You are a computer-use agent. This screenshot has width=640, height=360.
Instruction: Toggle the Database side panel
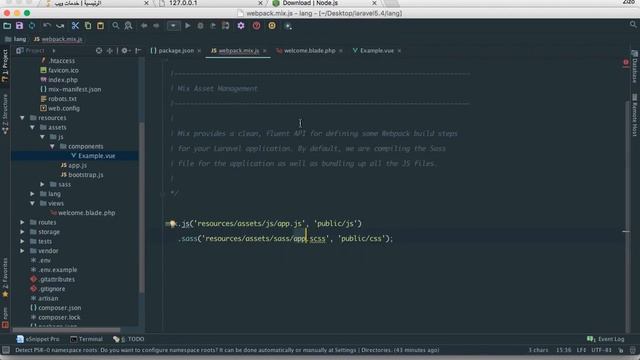point(635,67)
